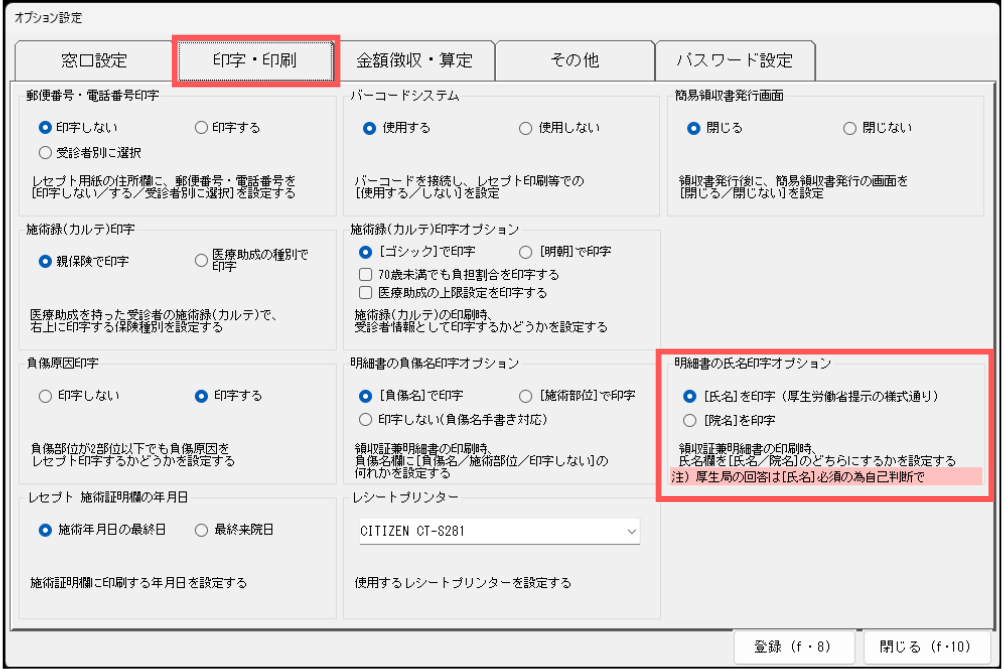This screenshot has height=669, width=1004.
Task: Open the 金額徴収・算定 tab
Action: [414, 60]
